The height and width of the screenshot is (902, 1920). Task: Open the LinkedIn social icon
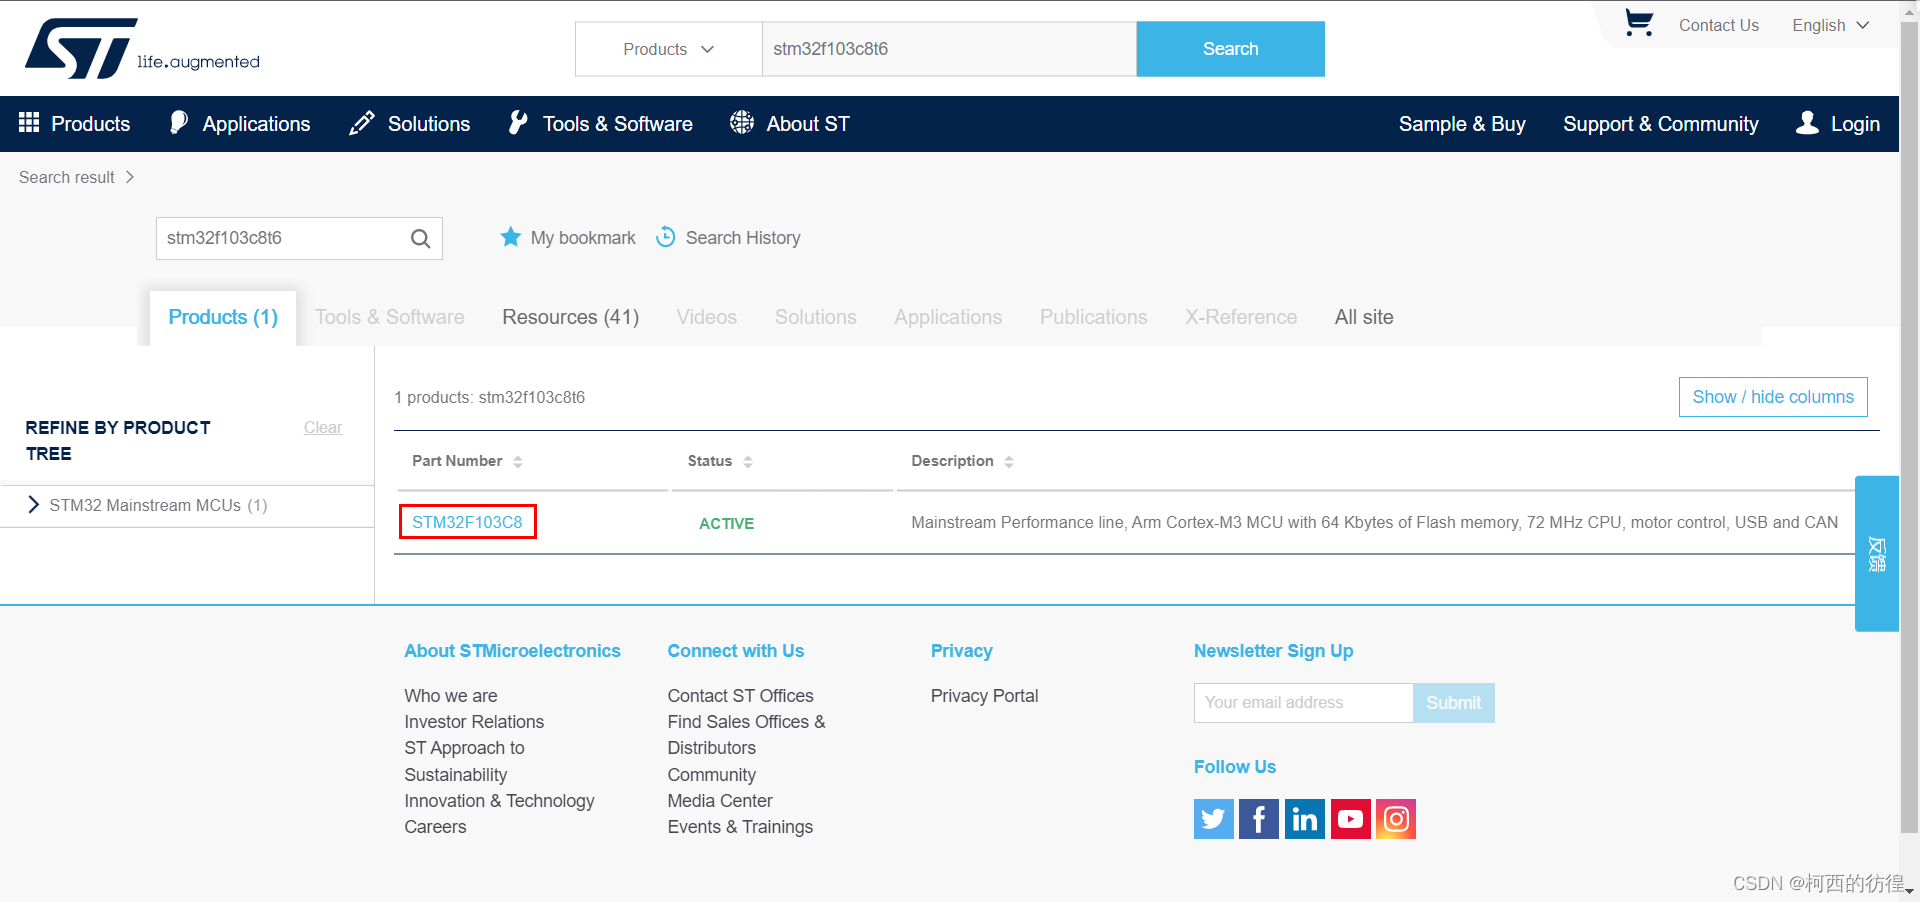point(1304,819)
